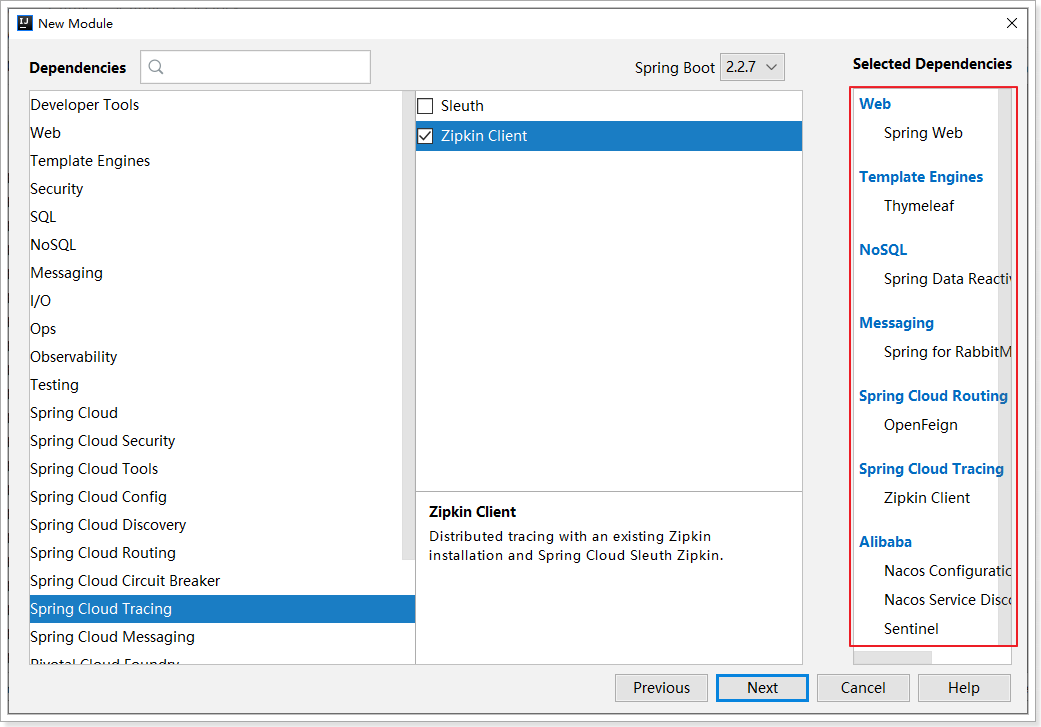
Task: Select Thymeleaf in Selected Dependencies
Action: pos(919,206)
